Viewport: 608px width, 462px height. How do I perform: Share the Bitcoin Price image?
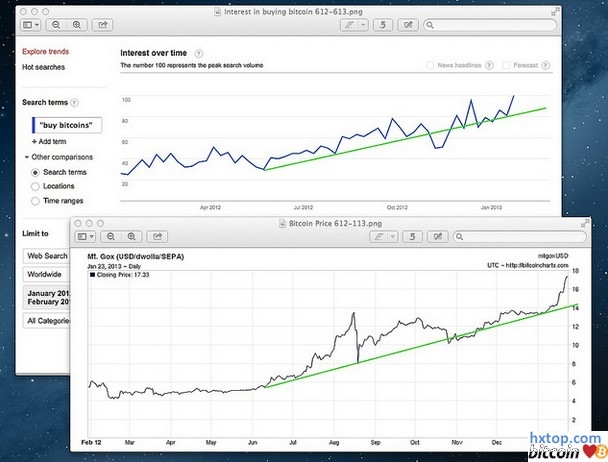[158, 236]
